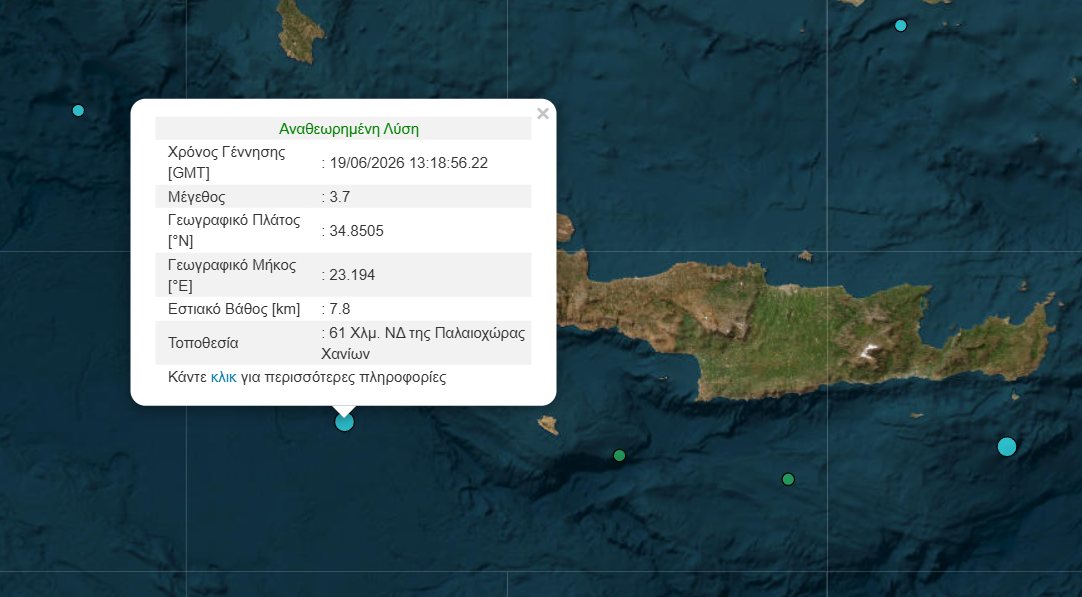This screenshot has height=597, width=1082.
Task: Select the "Μέγεθος" label
Action: pos(197,197)
